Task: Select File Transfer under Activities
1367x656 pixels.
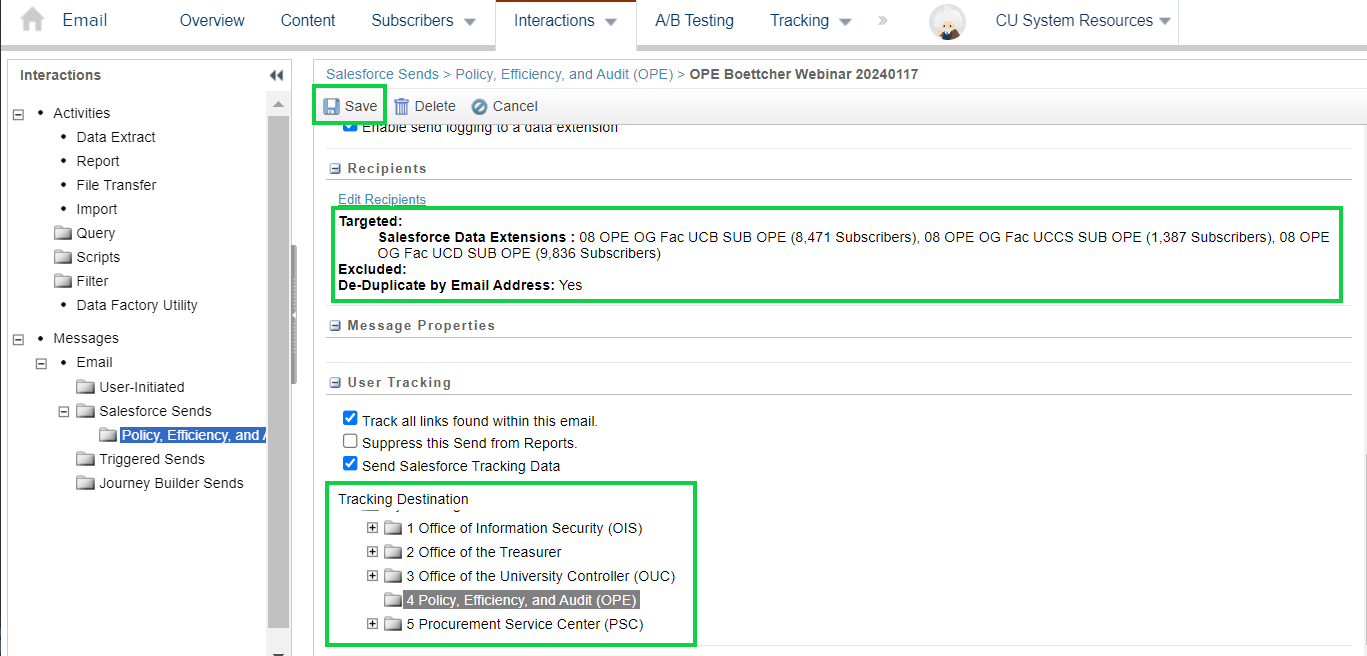Action: (116, 185)
